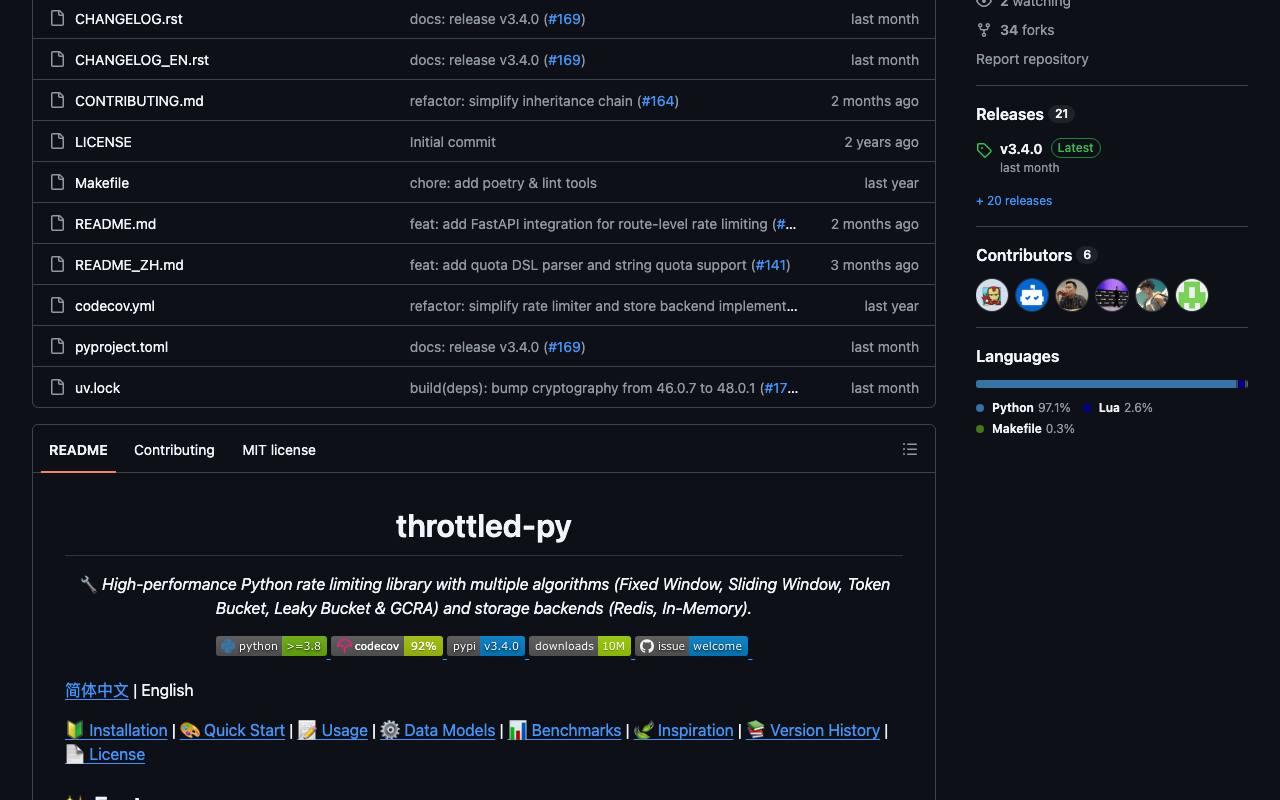This screenshot has width=1280, height=800.
Task: Open the MIT license tab
Action: coord(279,450)
